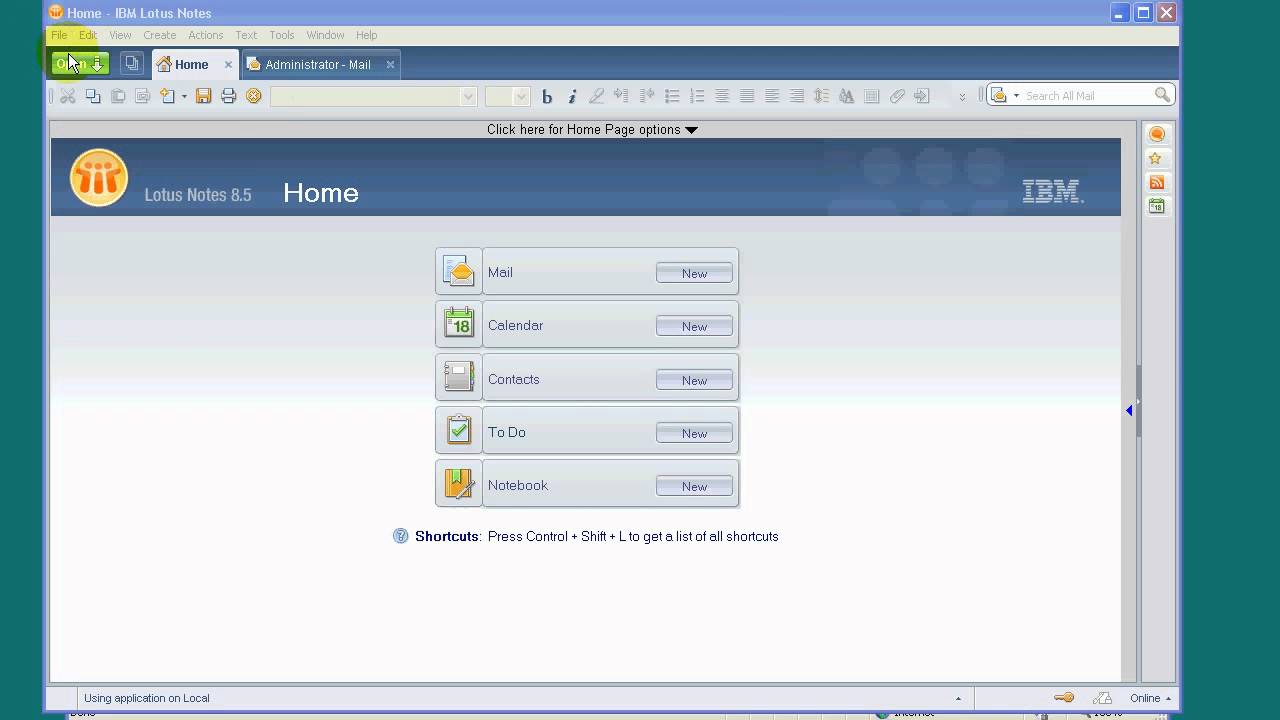The height and width of the screenshot is (720, 1280).
Task: Open the Online status dropdown
Action: (x=1150, y=698)
